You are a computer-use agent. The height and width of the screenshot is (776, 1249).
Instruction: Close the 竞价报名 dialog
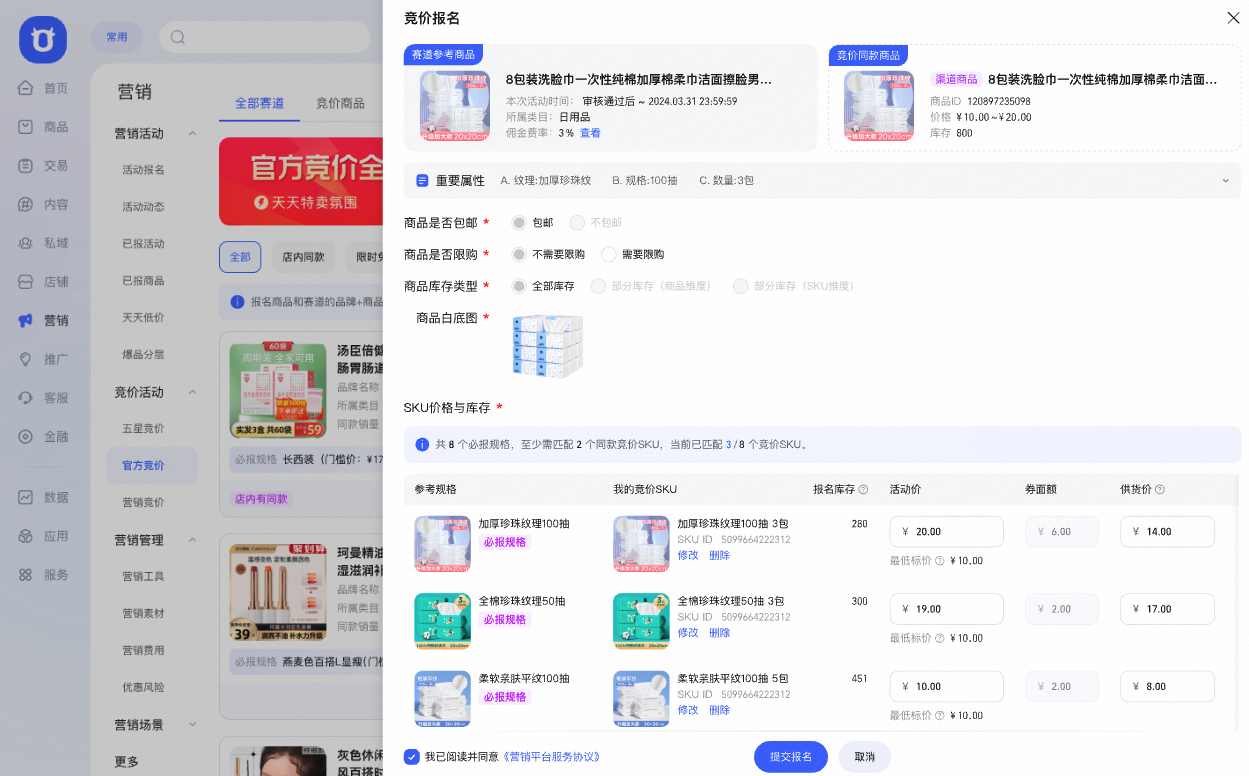tap(1232, 18)
